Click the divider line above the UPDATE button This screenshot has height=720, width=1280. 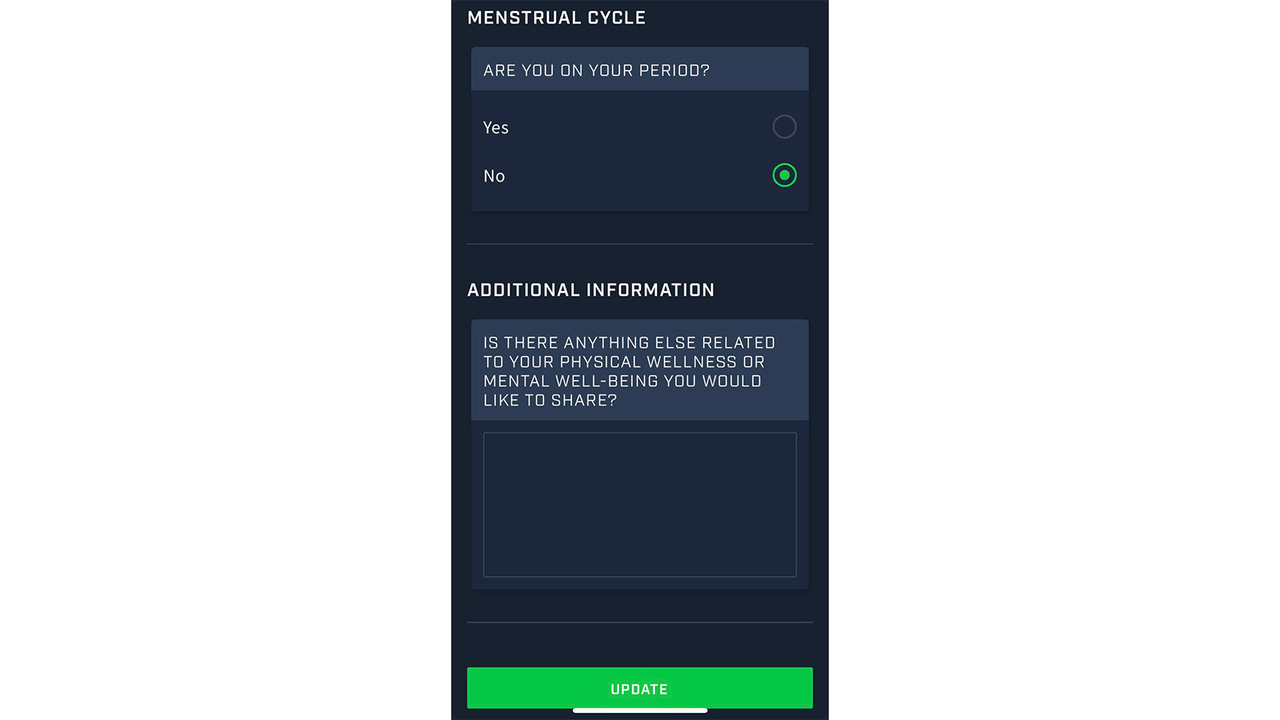click(x=640, y=622)
